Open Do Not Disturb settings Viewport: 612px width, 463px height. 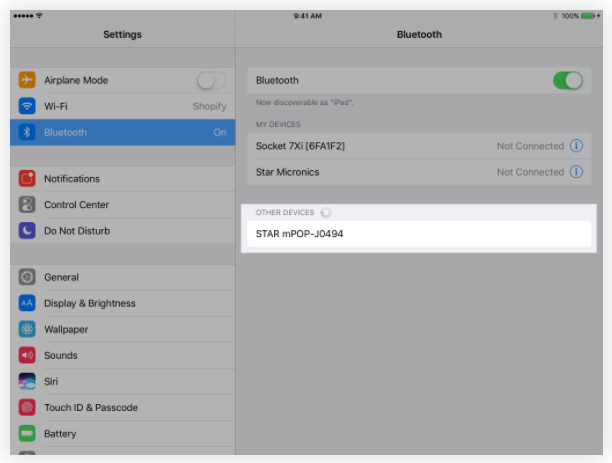click(x=123, y=231)
